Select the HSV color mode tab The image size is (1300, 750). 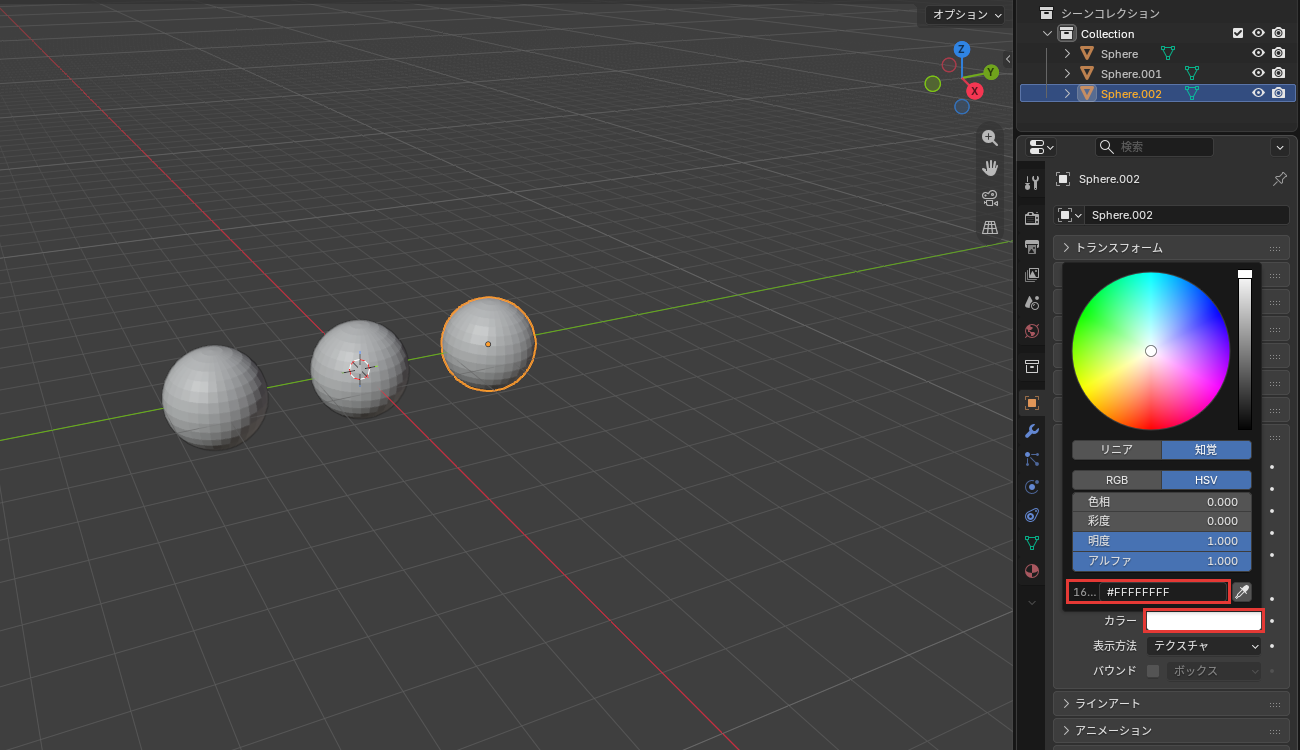pos(1206,480)
